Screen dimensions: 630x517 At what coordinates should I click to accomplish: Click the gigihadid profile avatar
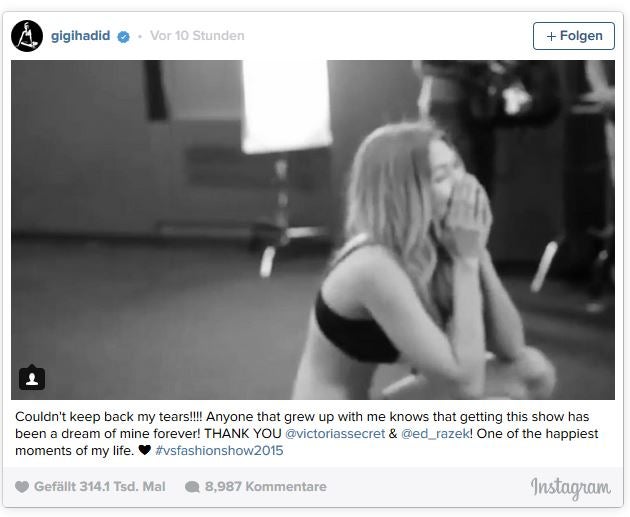click(x=27, y=36)
